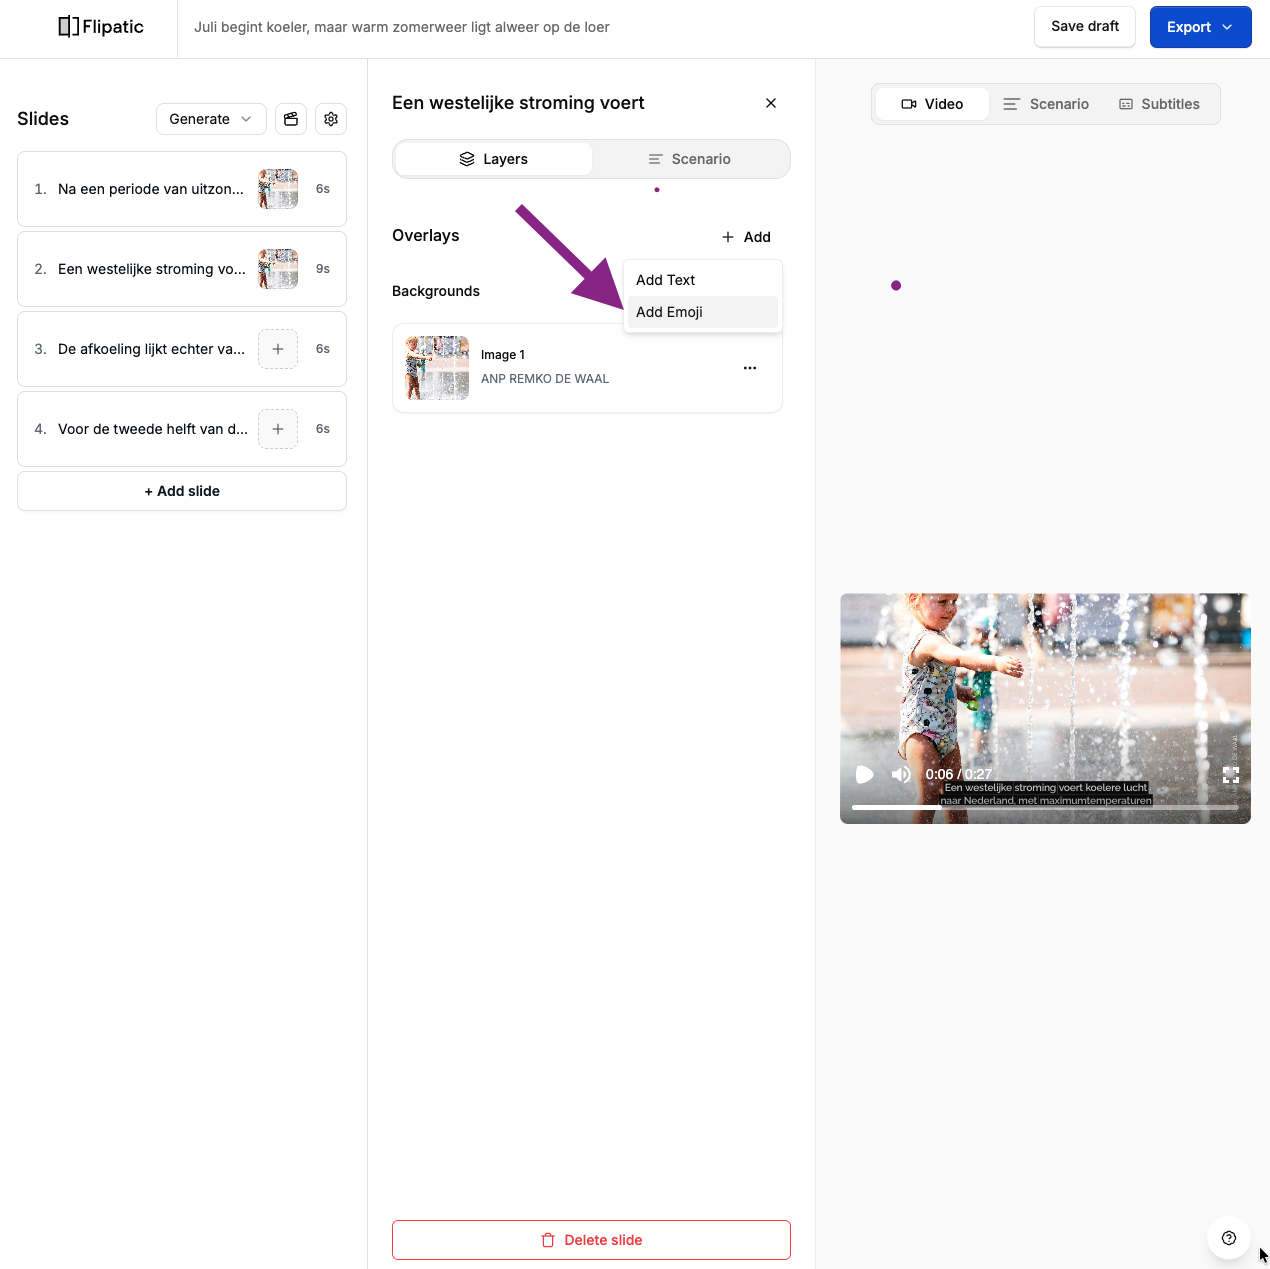
Task: Select the Video view tab
Action: (932, 104)
